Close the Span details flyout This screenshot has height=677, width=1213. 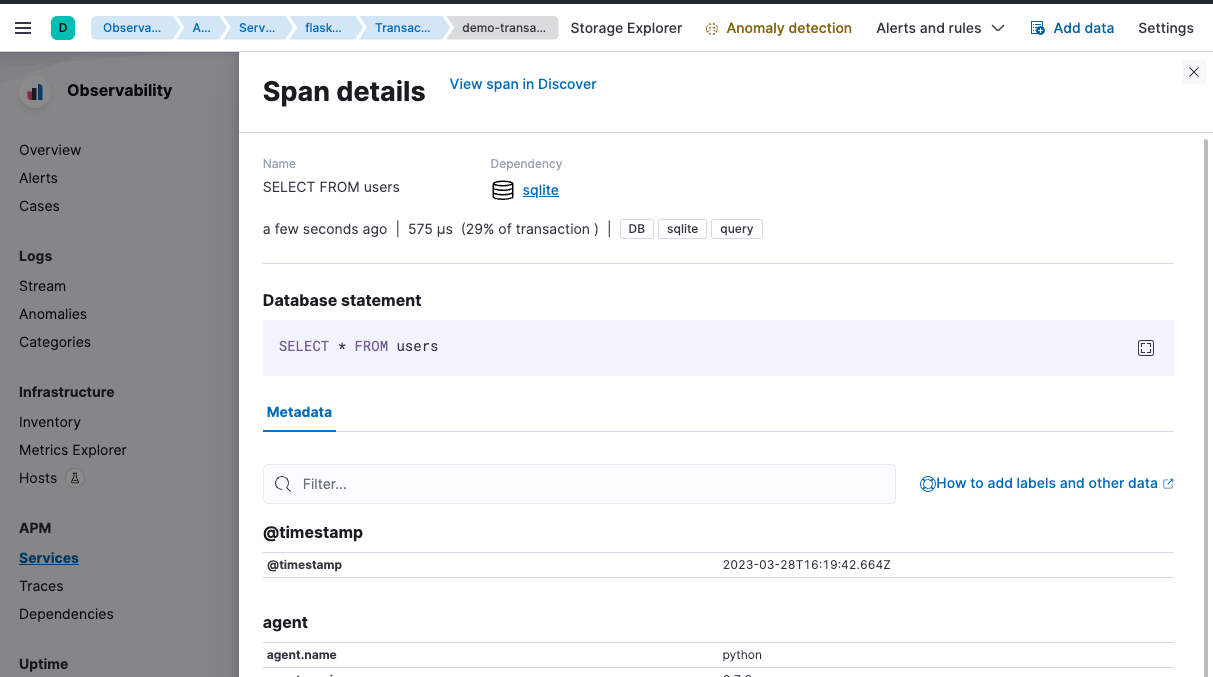click(x=1193, y=72)
